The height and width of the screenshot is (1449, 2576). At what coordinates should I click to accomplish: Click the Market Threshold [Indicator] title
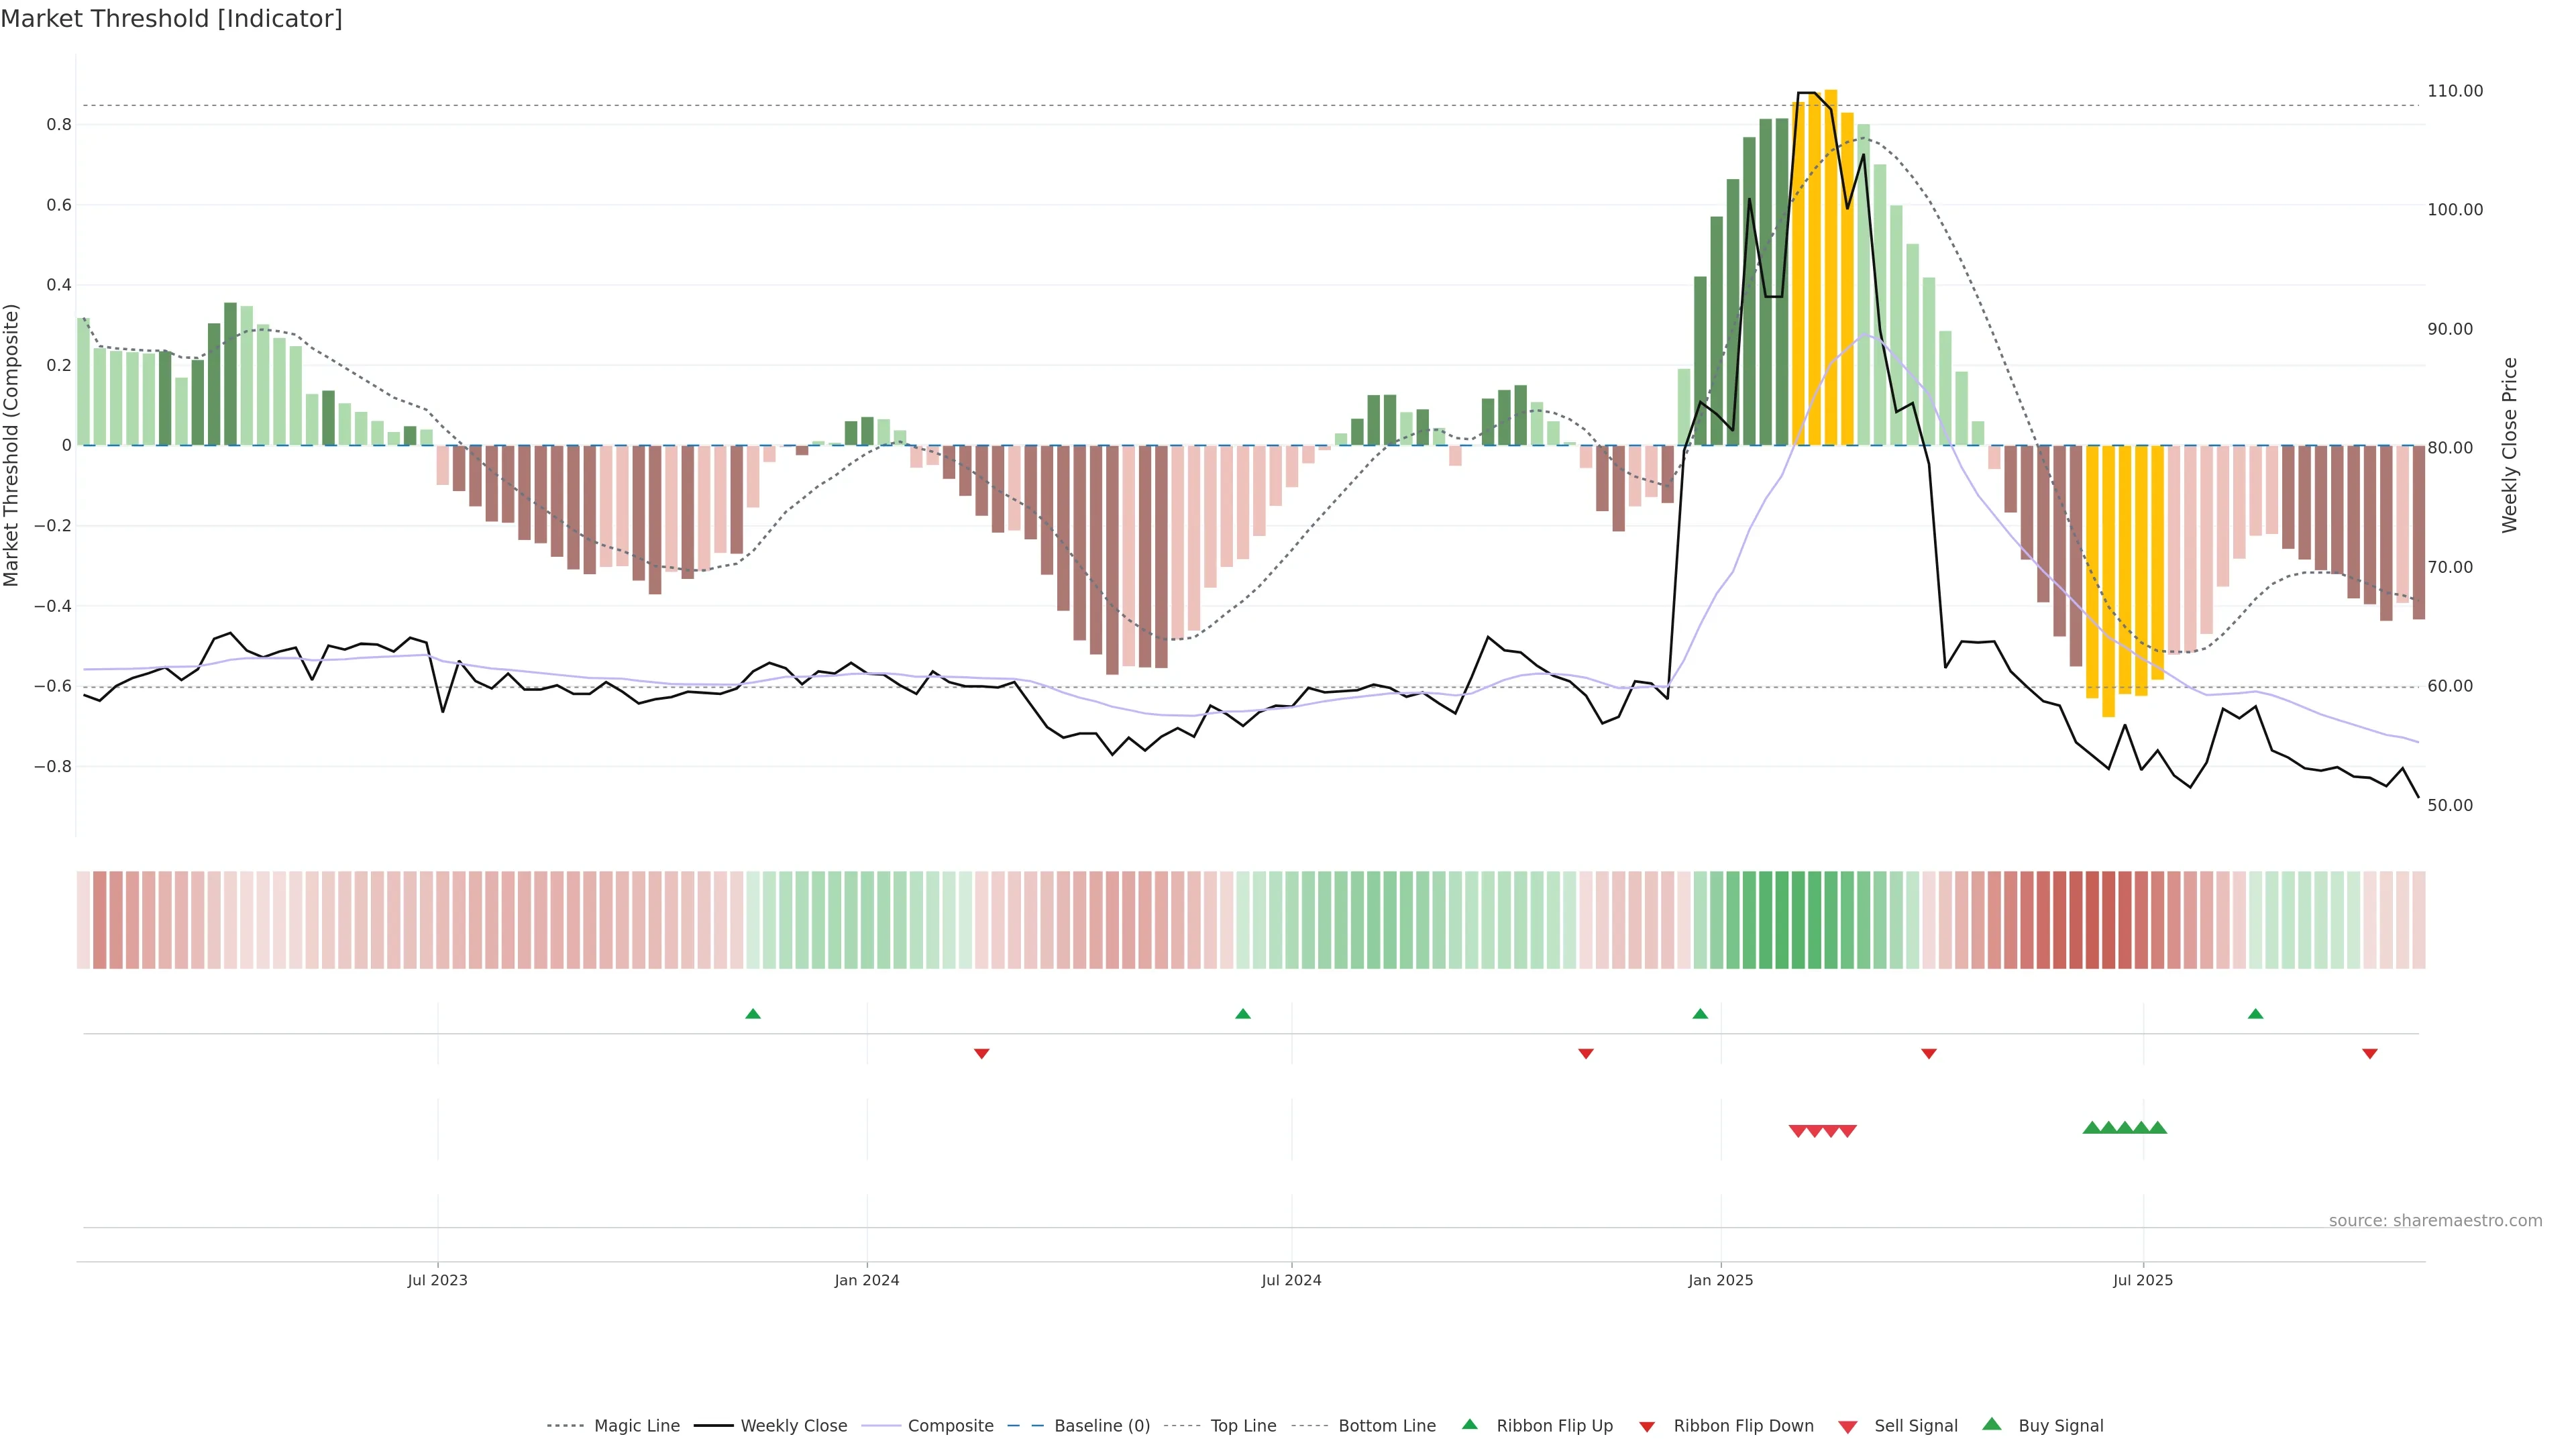pos(171,19)
